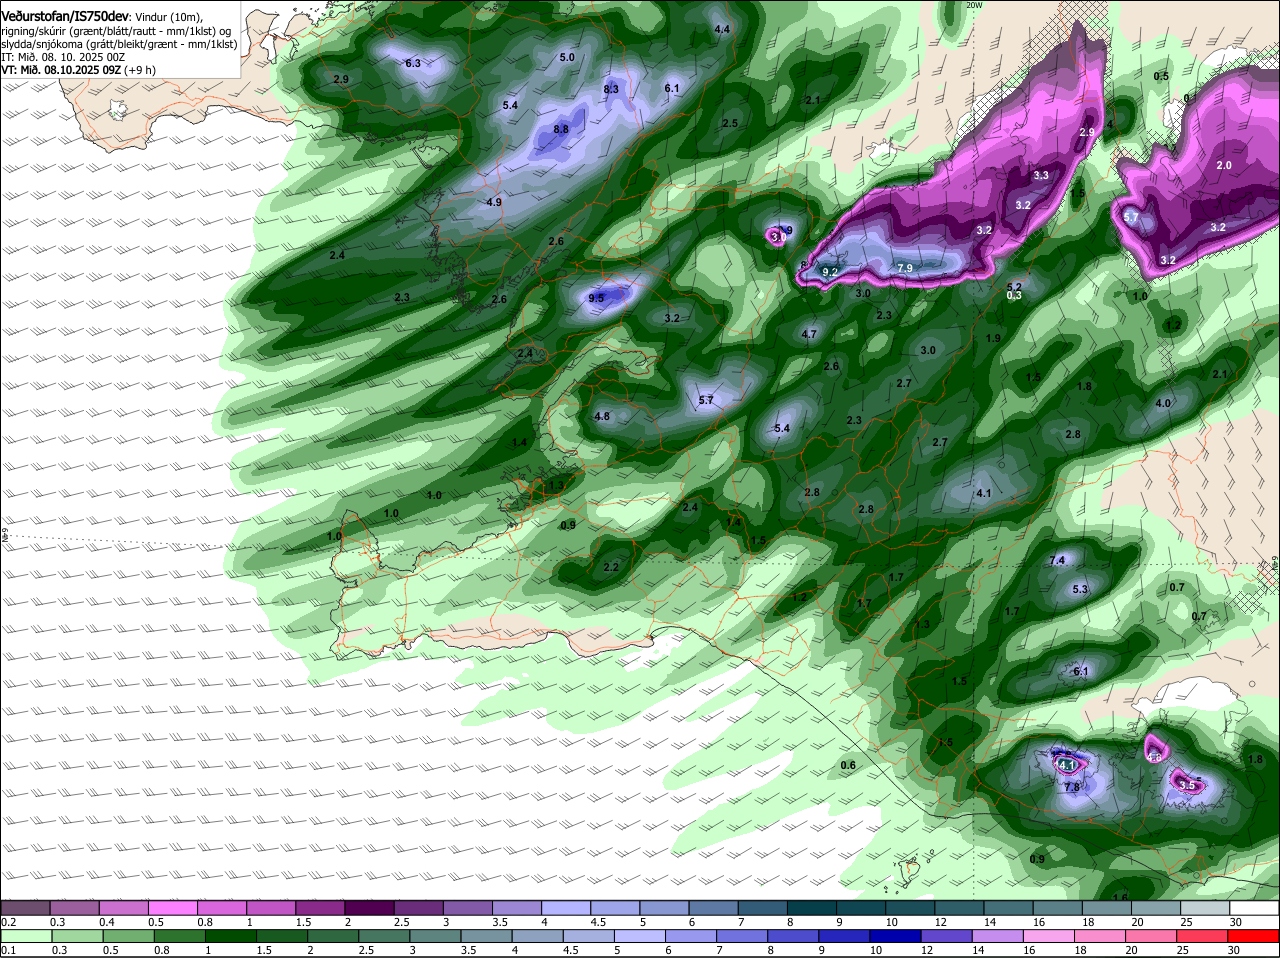Click the 8.8 precipitation value on the map

pos(561,129)
